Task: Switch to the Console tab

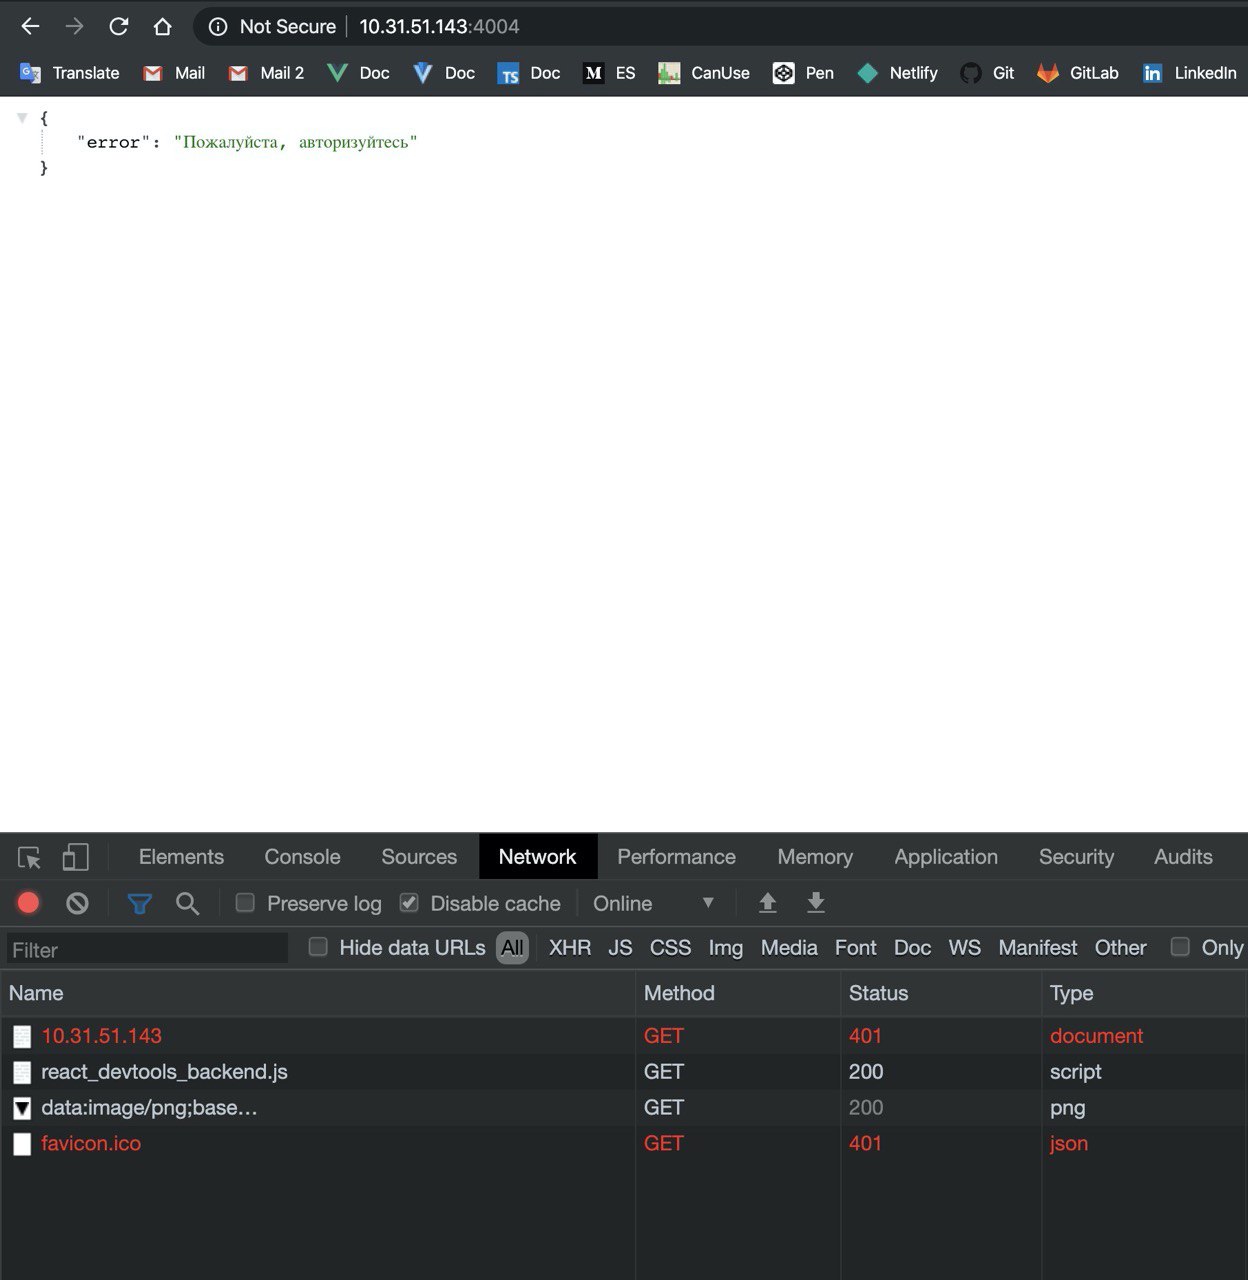Action: click(x=302, y=857)
